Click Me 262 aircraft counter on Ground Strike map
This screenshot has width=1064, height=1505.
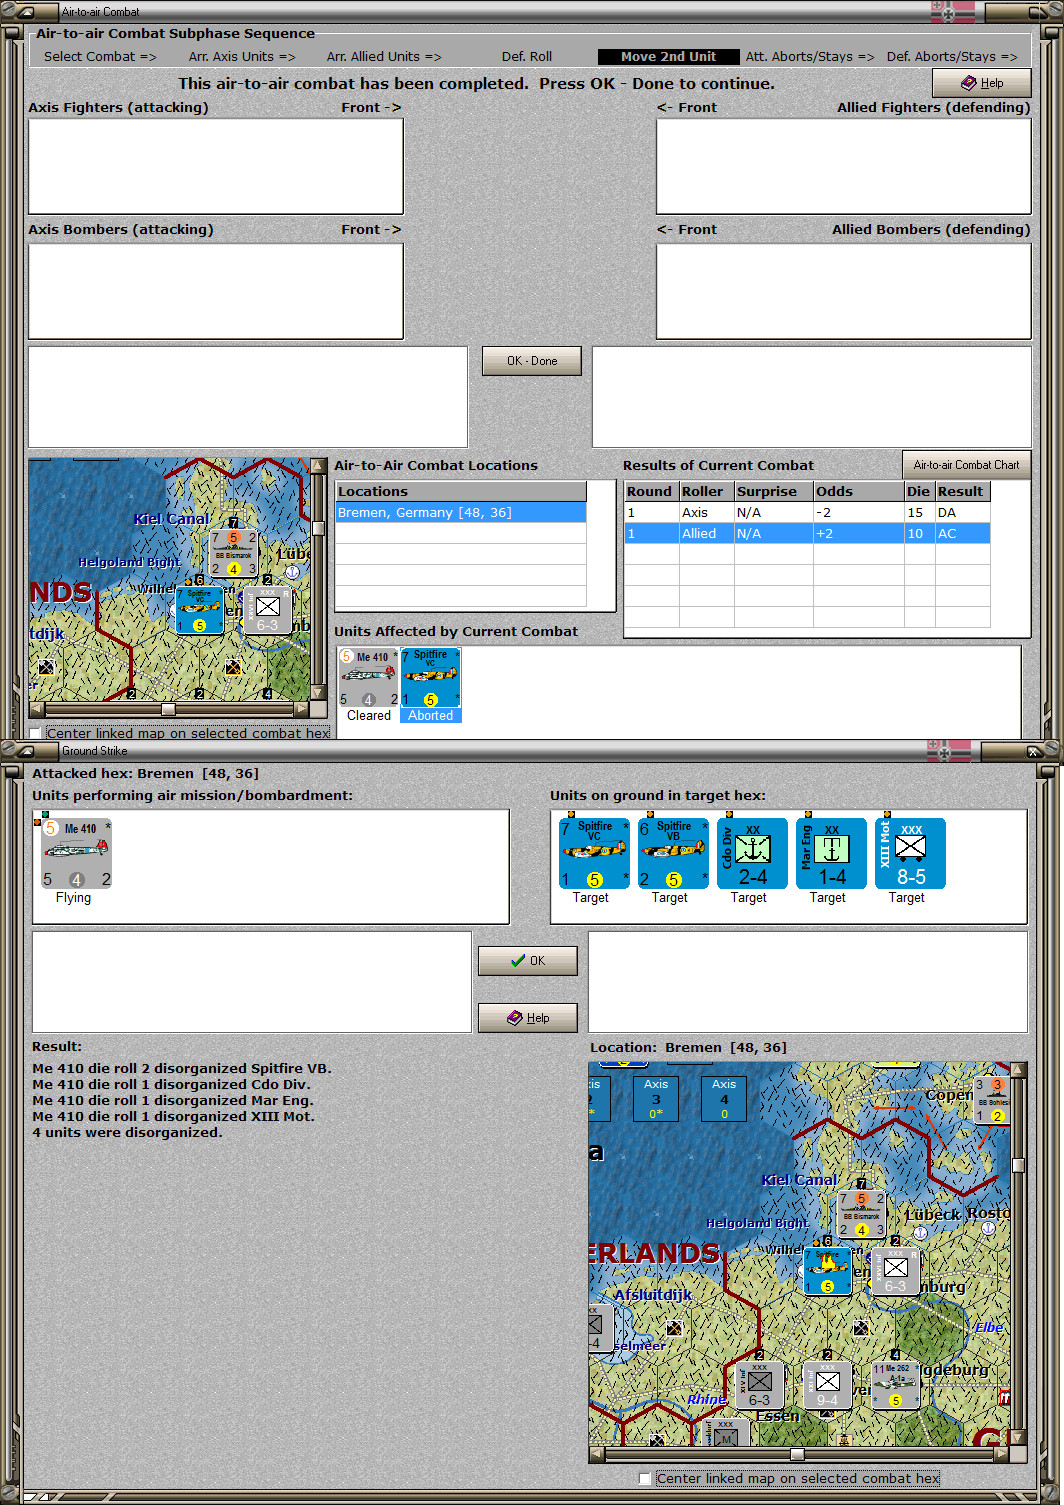[896, 1385]
